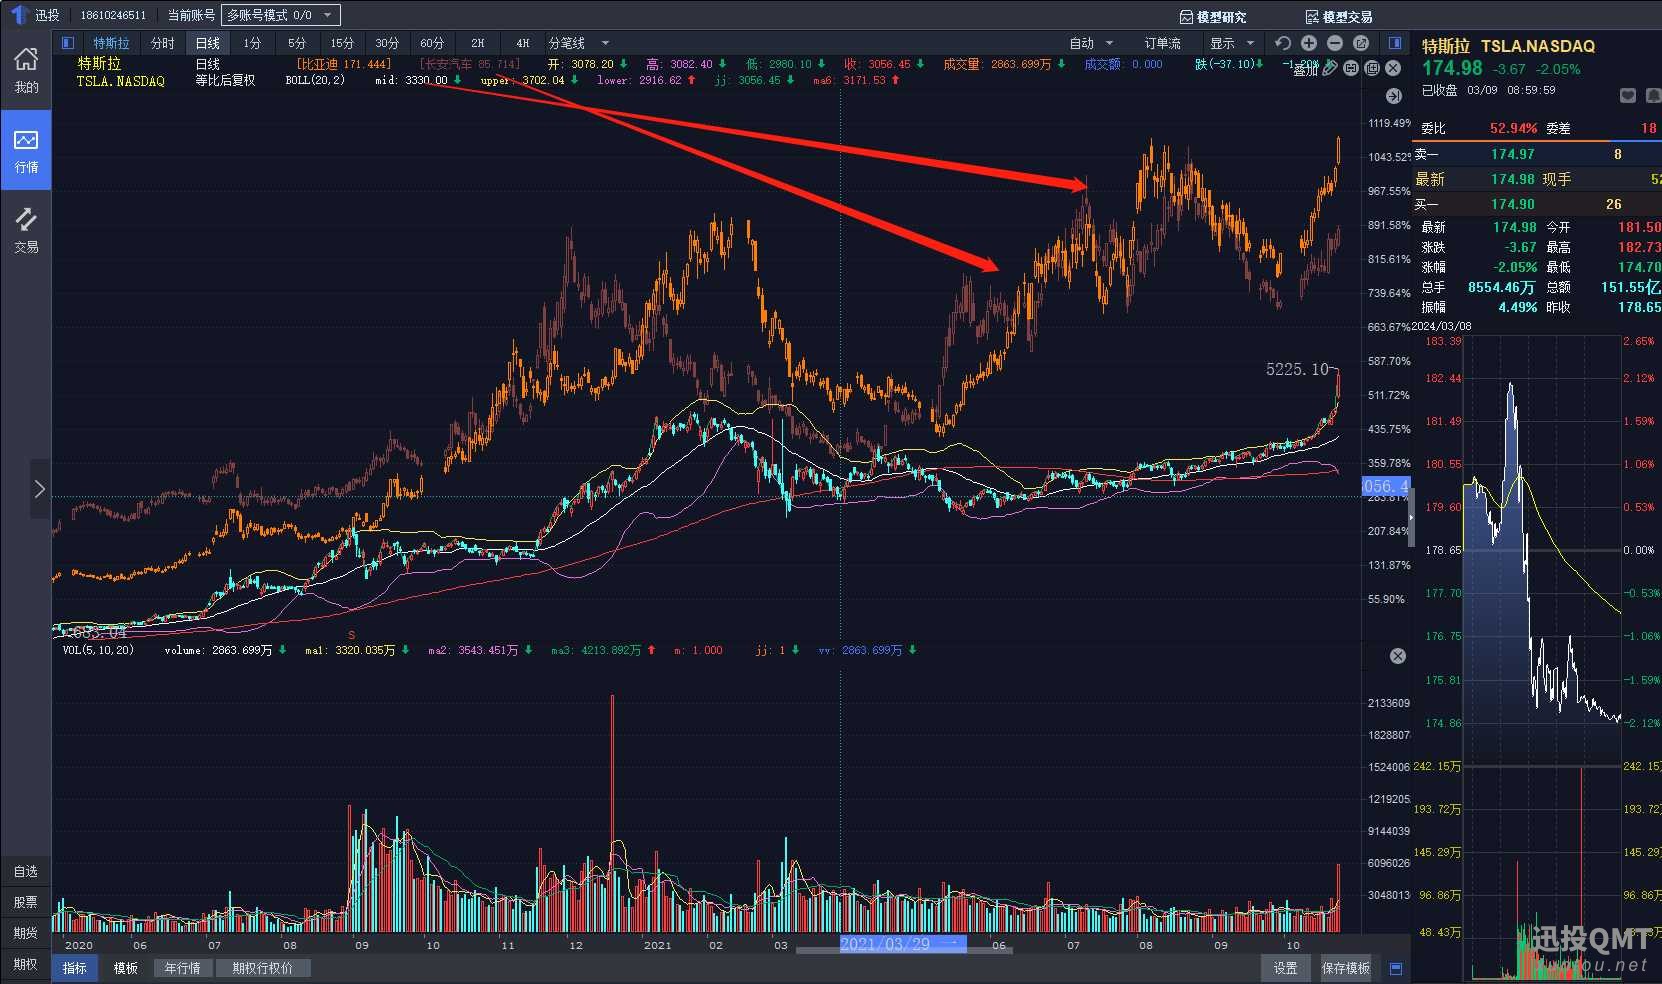Open the 期权行权价 option strike tab

(x=262, y=968)
